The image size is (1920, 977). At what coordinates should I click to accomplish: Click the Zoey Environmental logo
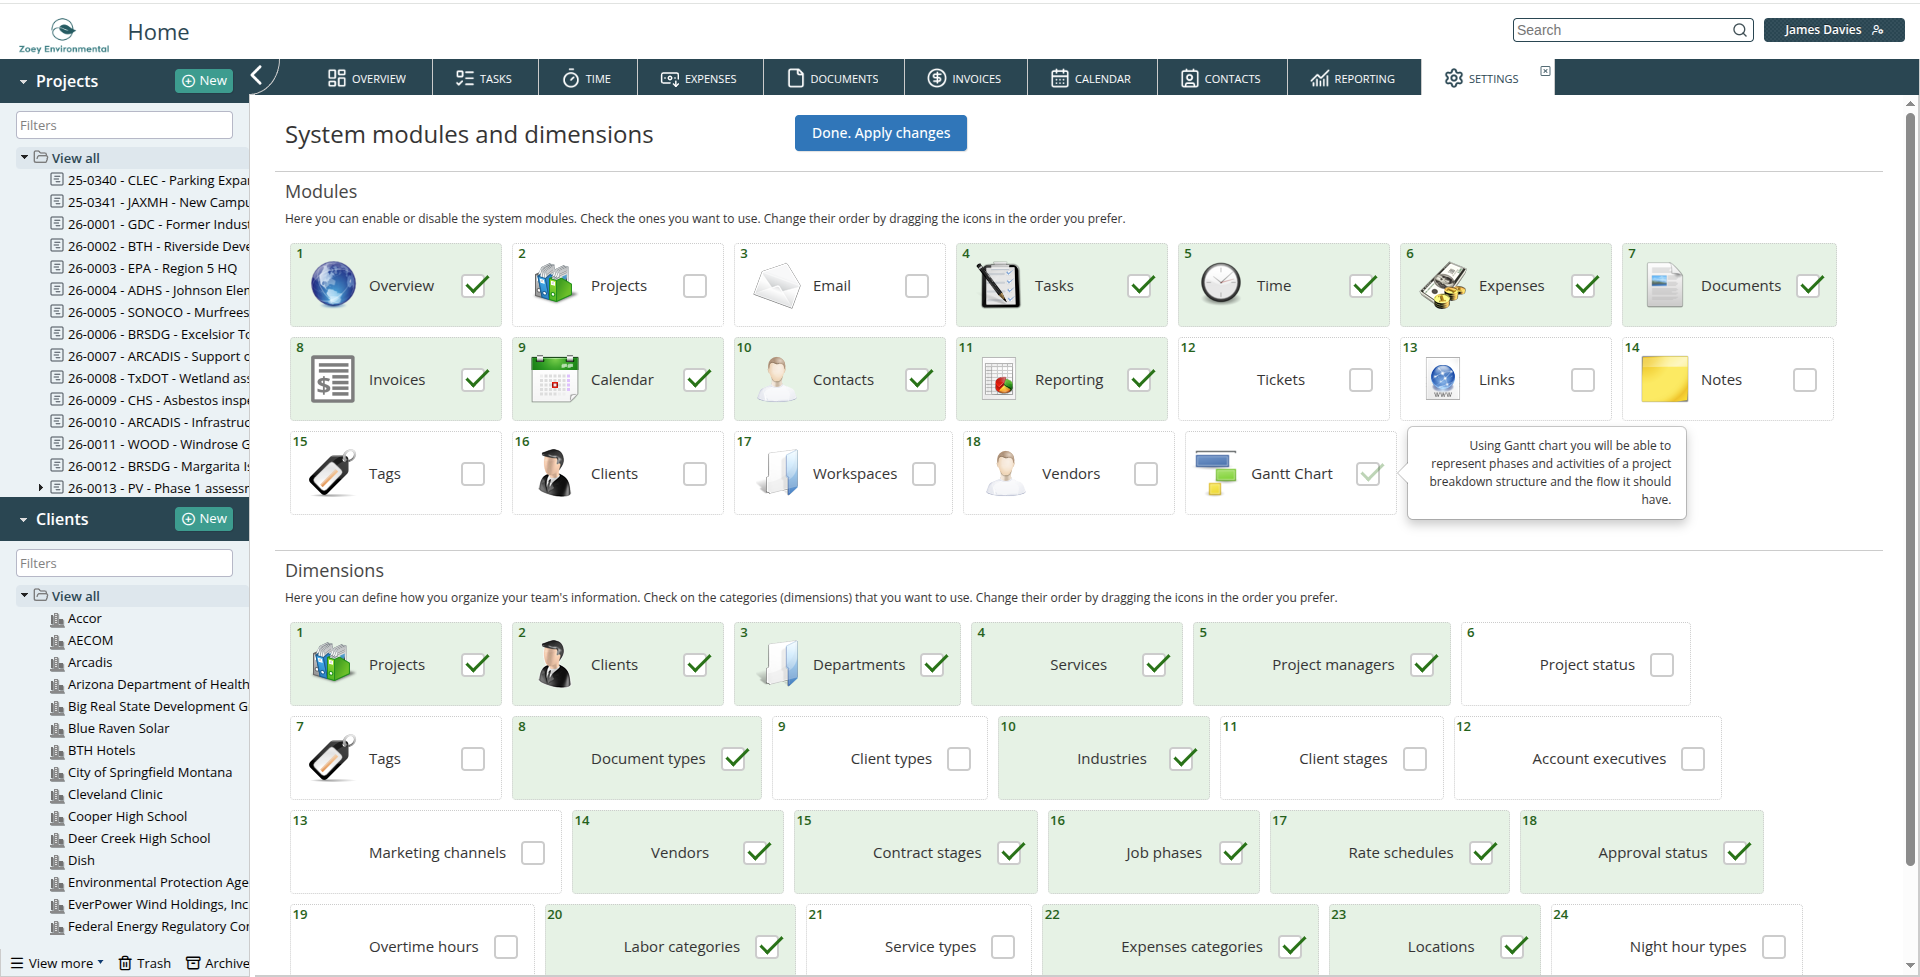(x=64, y=34)
